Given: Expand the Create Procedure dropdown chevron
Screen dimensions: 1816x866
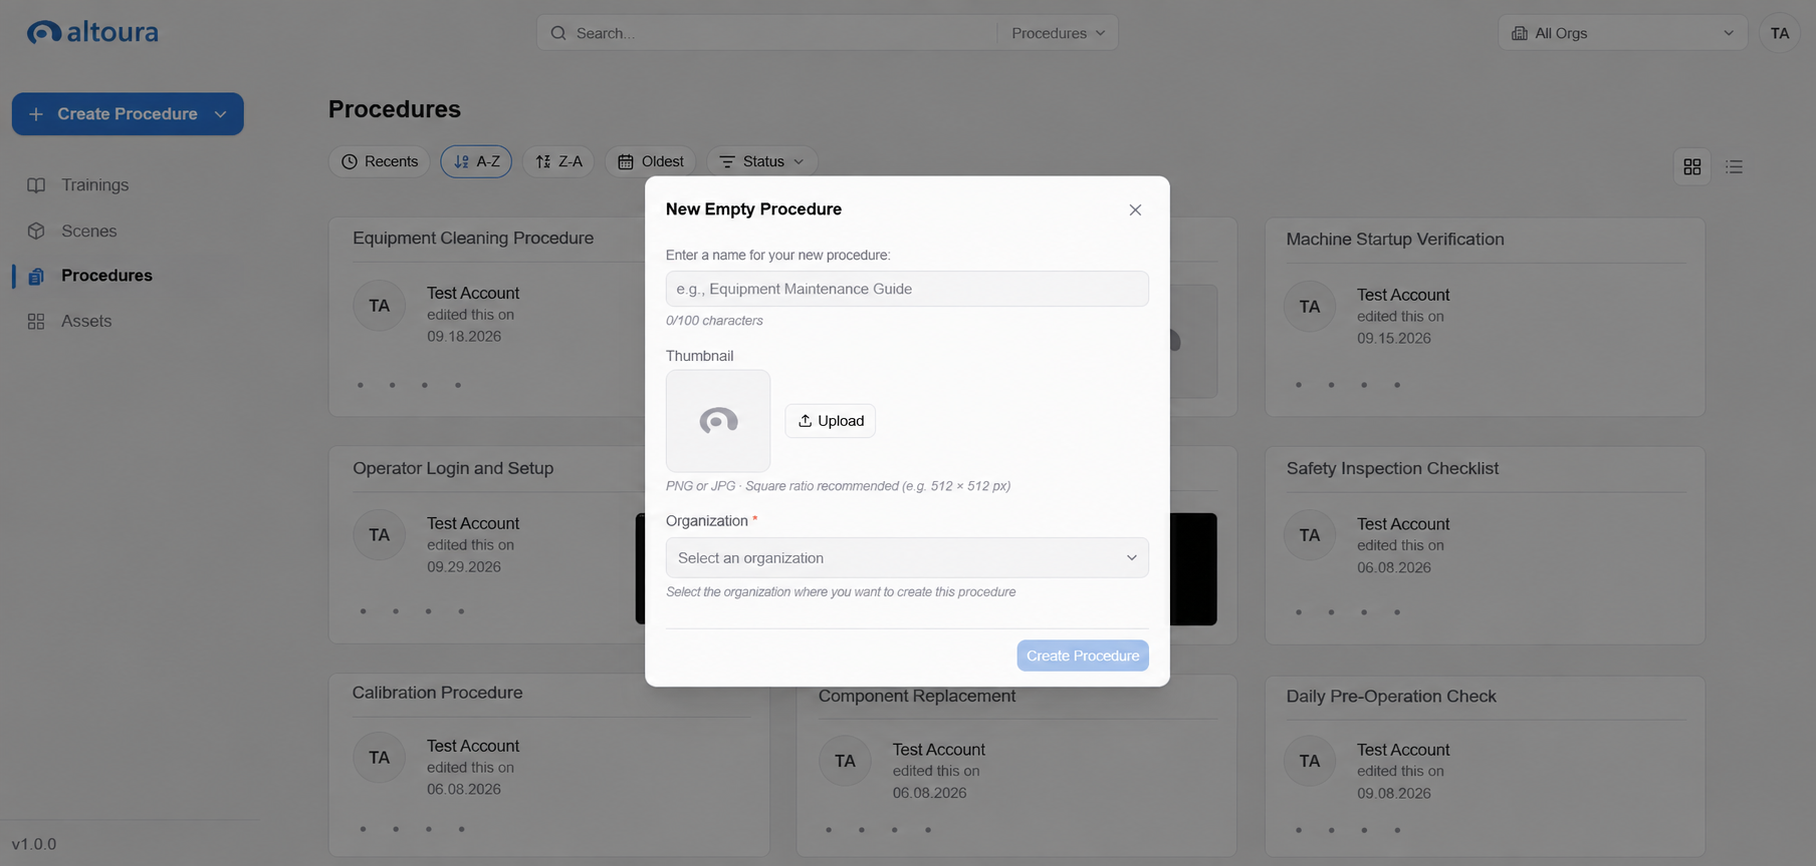Looking at the screenshot, I should [x=221, y=114].
